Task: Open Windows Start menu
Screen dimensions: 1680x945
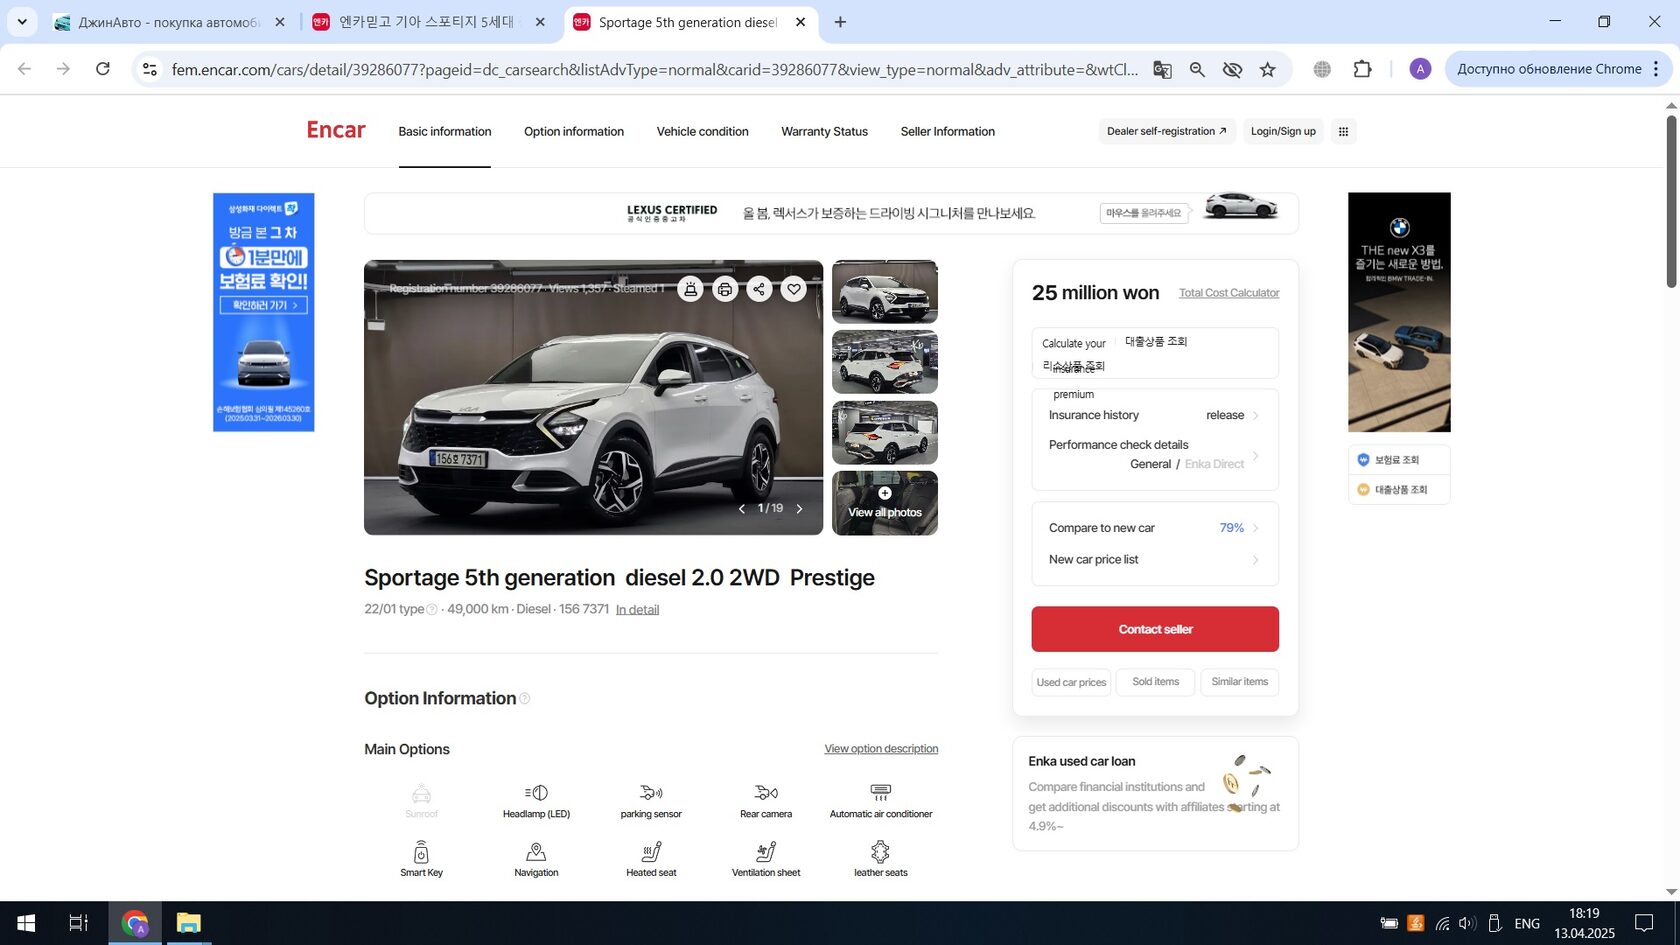Action: point(26,923)
